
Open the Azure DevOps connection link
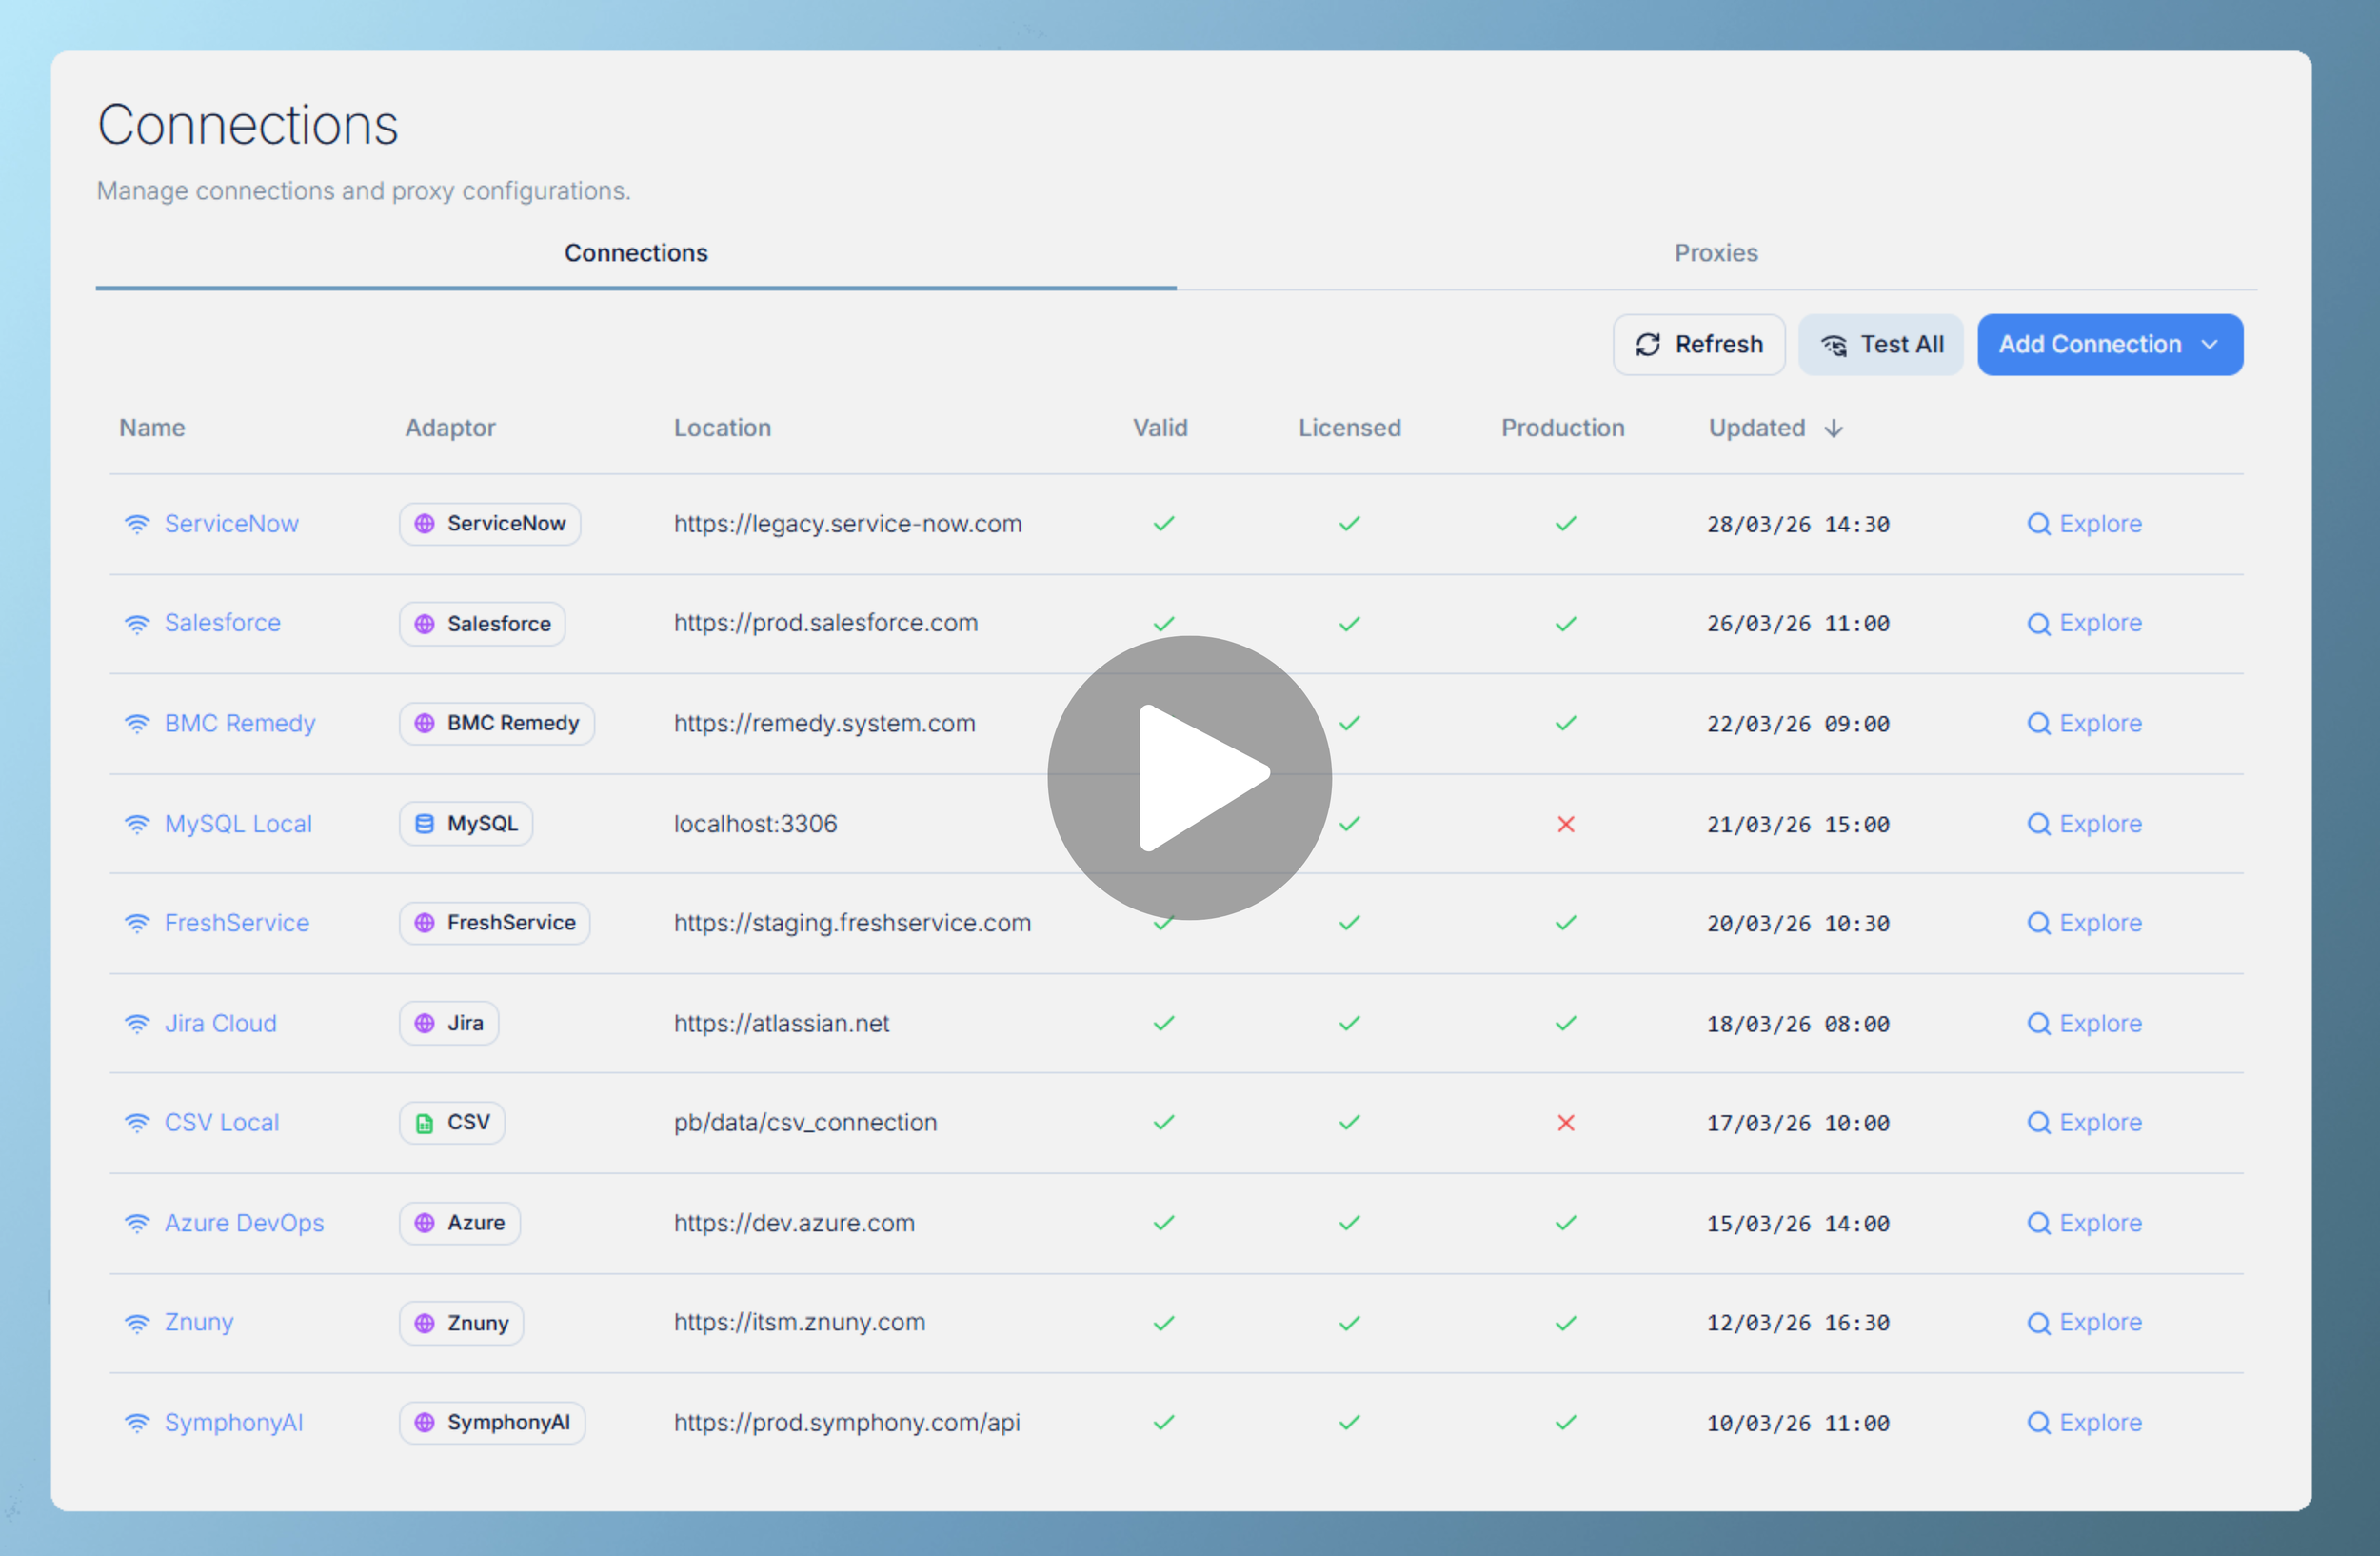tap(244, 1223)
